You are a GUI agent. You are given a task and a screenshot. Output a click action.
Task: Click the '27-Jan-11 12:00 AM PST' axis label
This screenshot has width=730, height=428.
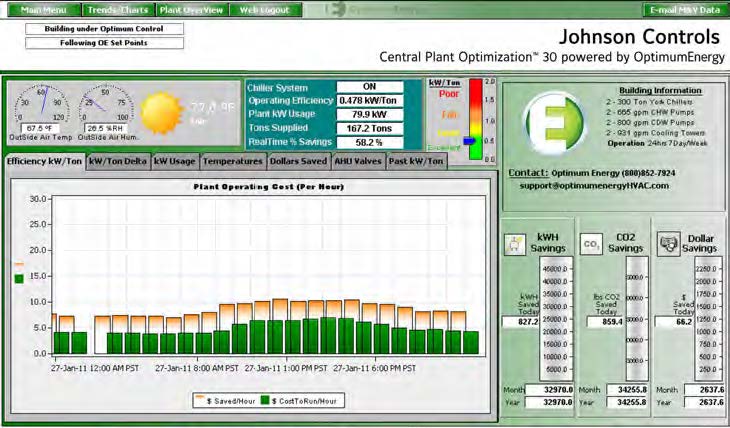pyautogui.click(x=95, y=368)
